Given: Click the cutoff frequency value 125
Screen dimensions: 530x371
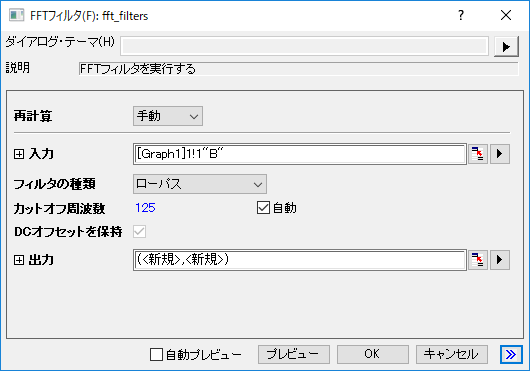Looking at the screenshot, I should point(145,208).
